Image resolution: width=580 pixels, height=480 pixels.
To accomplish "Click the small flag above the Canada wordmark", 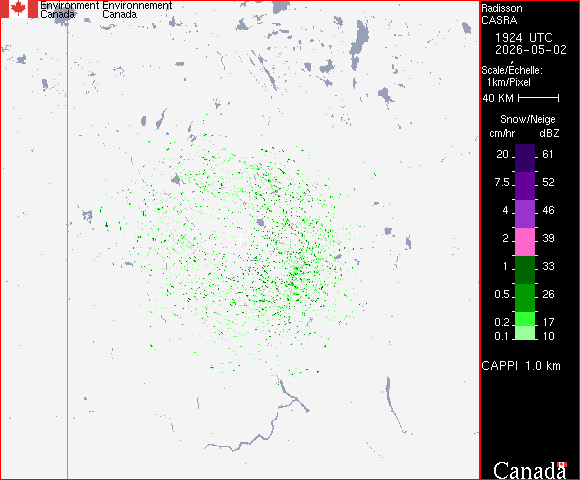I will pos(562,464).
